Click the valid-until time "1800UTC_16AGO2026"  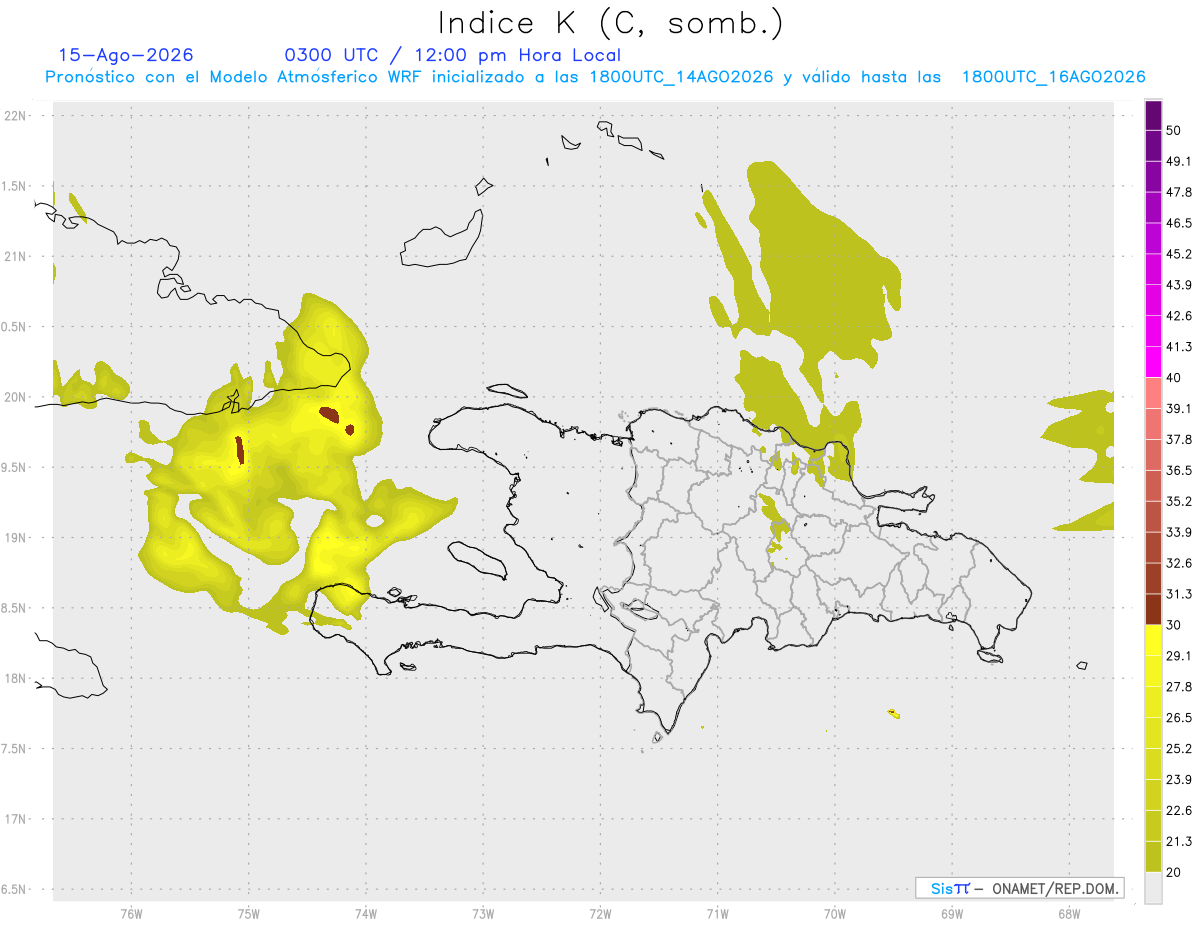(1053, 77)
